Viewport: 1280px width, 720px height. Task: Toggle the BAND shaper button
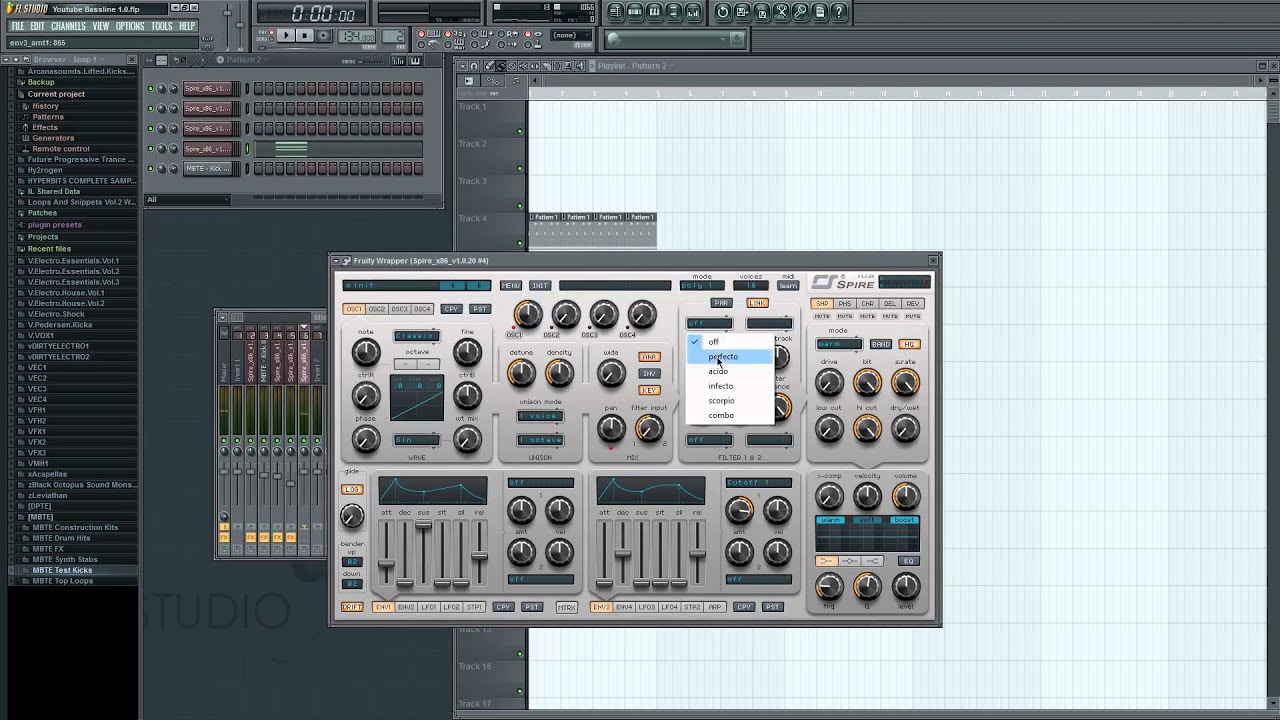point(881,344)
